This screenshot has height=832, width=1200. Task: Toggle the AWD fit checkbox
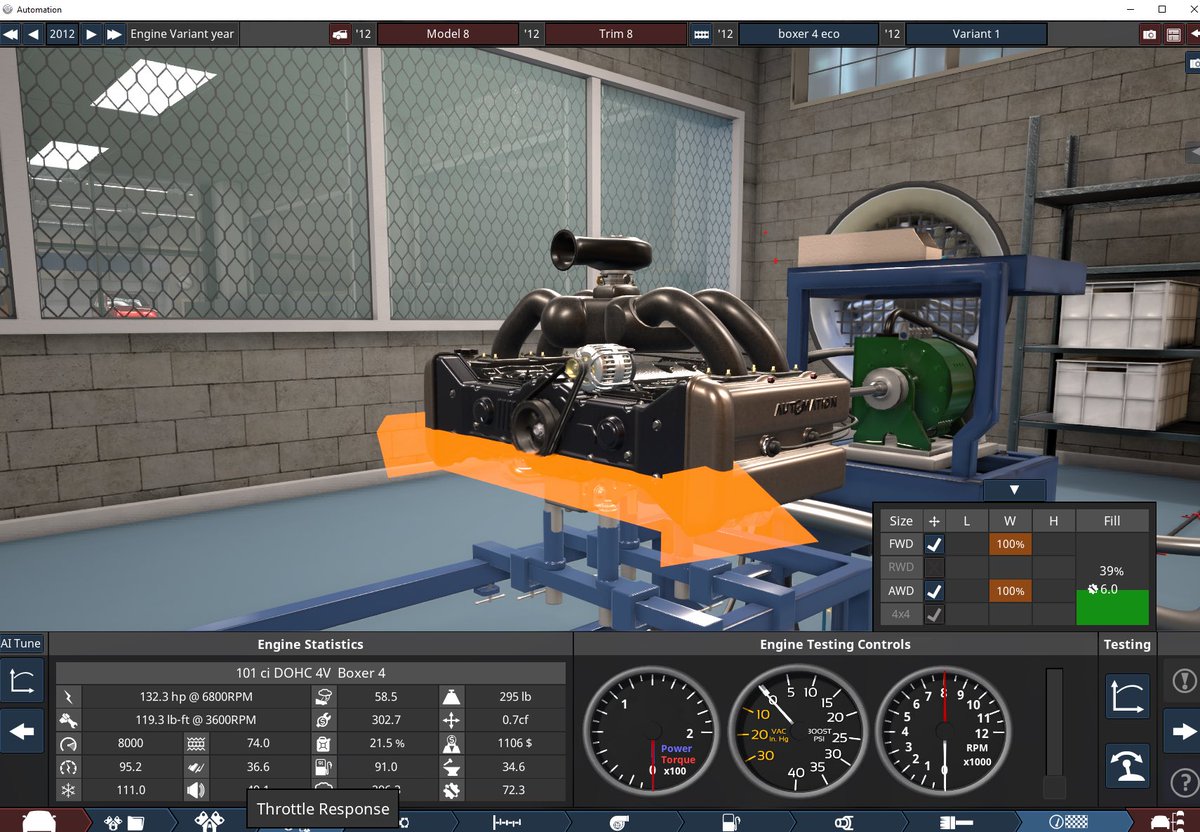click(x=935, y=591)
